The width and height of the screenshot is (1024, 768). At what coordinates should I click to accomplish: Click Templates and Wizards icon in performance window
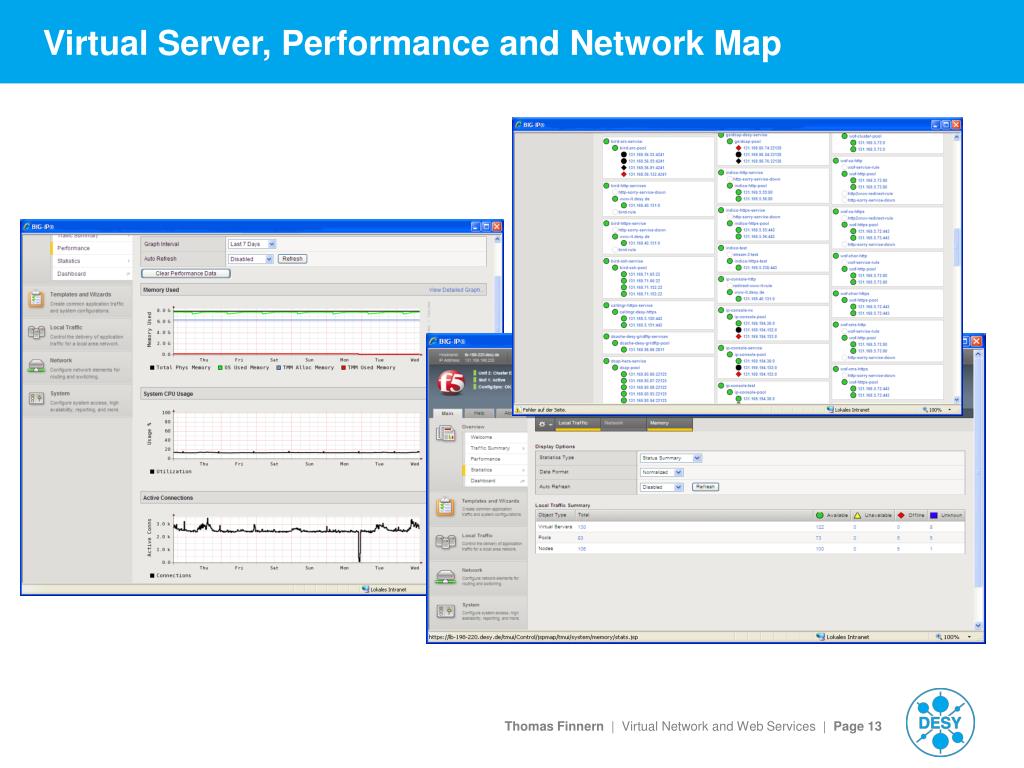coord(36,300)
